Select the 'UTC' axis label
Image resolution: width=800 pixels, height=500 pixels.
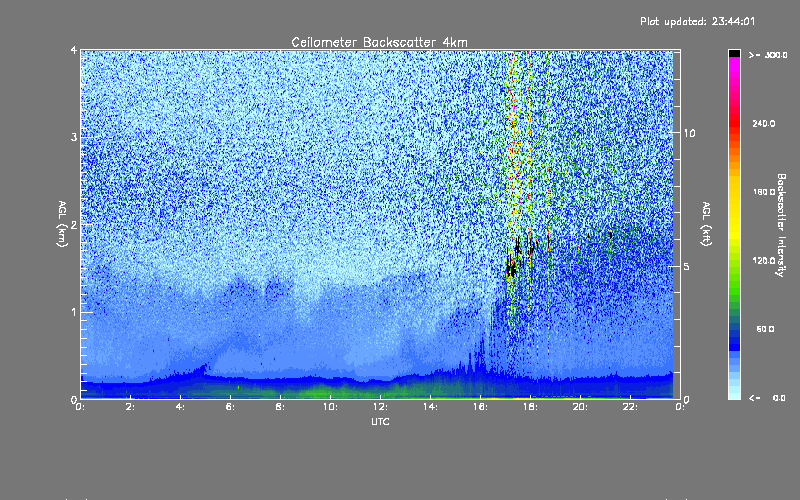pos(380,421)
